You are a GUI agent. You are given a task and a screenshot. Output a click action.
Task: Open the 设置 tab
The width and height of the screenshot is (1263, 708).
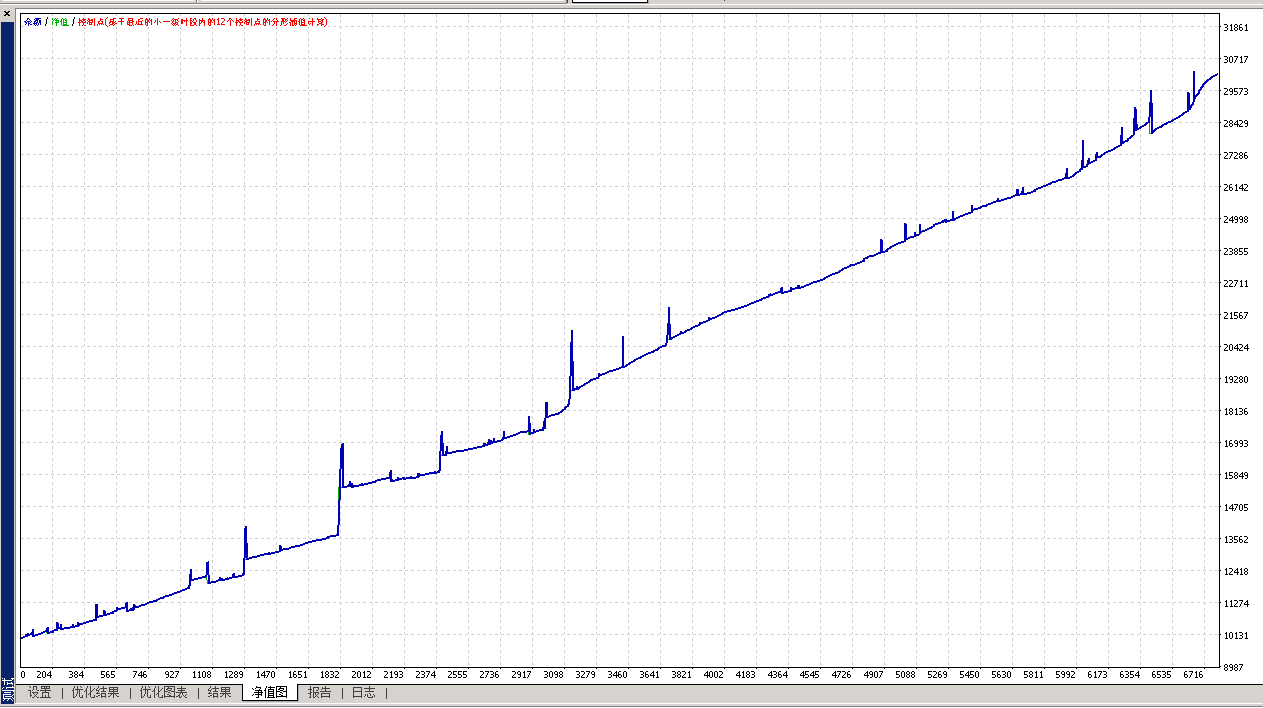tap(39, 692)
